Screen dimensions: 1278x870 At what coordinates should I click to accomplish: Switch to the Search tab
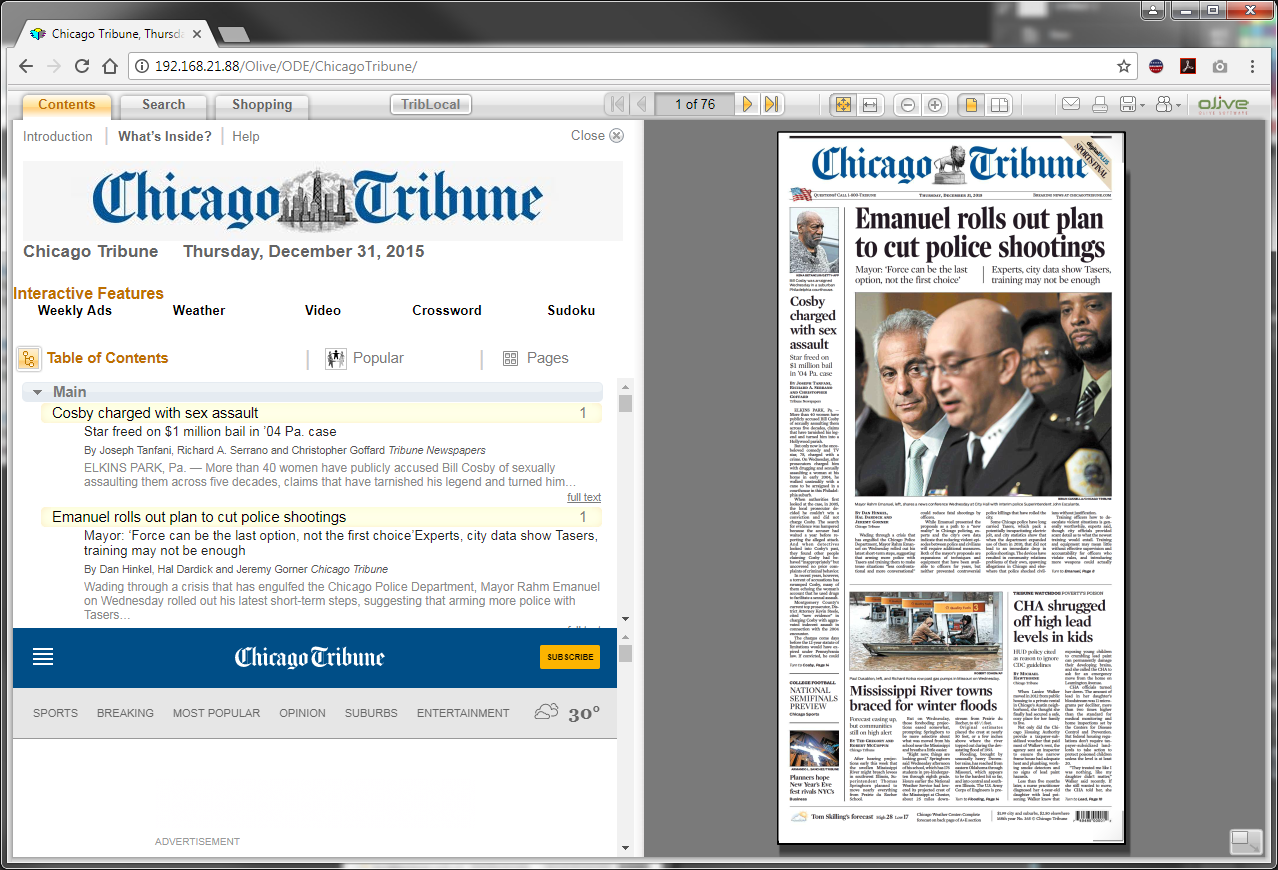pos(163,105)
